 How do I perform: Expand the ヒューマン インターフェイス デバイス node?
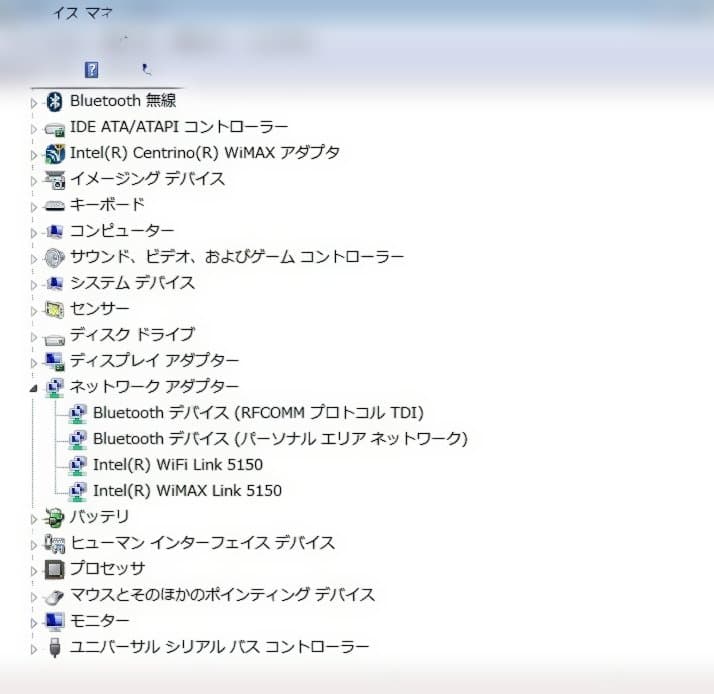click(x=34, y=545)
